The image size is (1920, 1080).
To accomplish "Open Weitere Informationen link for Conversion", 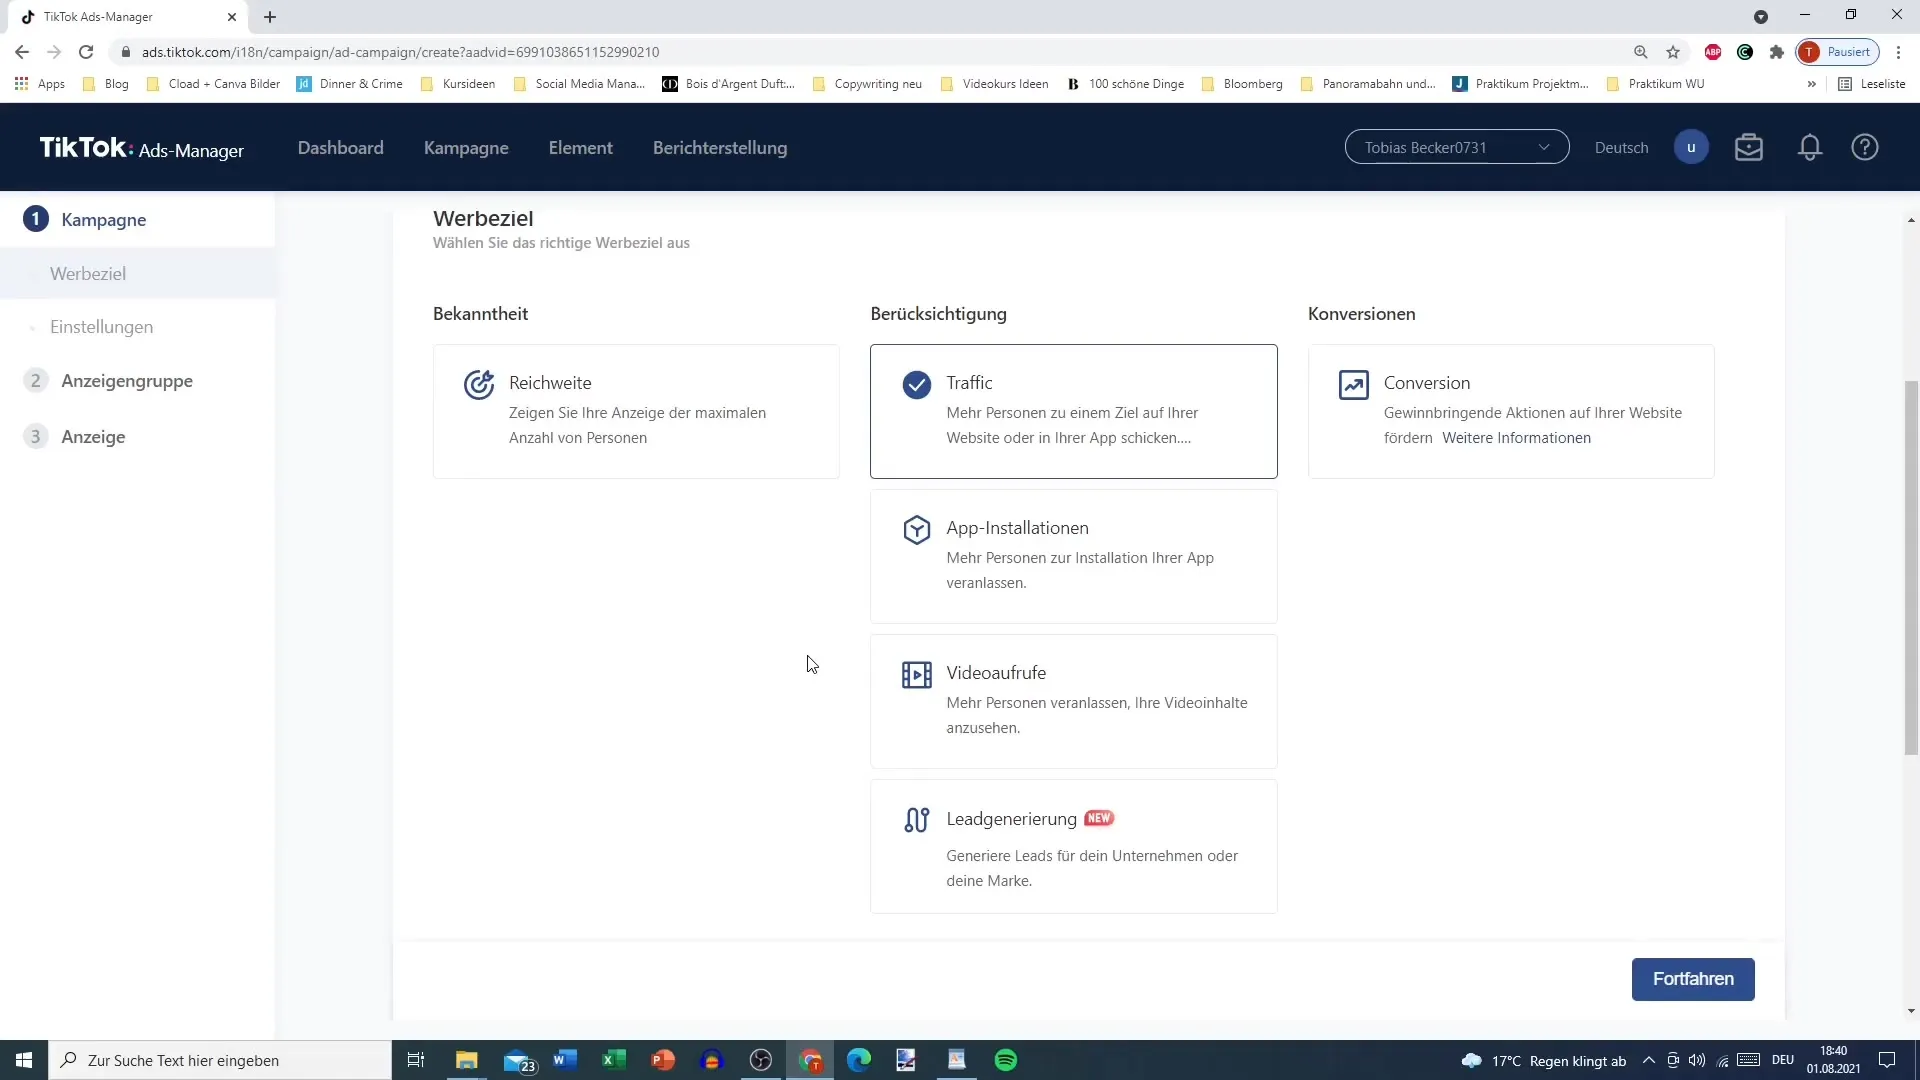I will click(x=1516, y=438).
